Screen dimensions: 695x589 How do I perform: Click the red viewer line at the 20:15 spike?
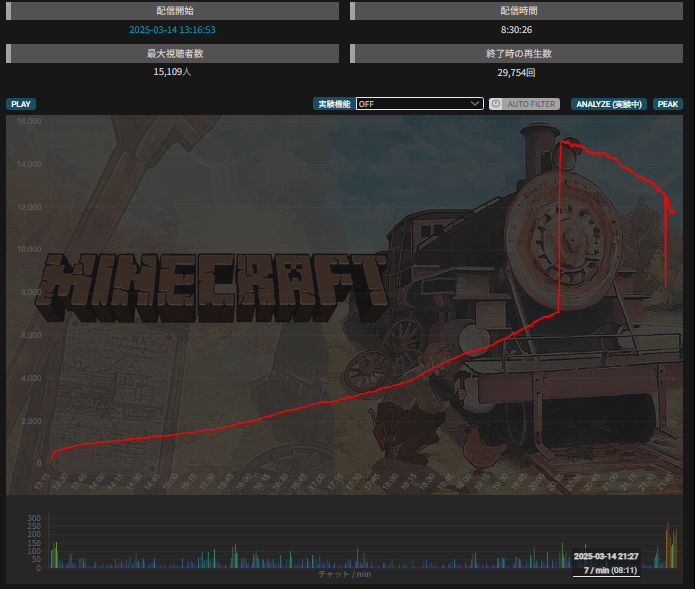pyautogui.click(x=559, y=226)
